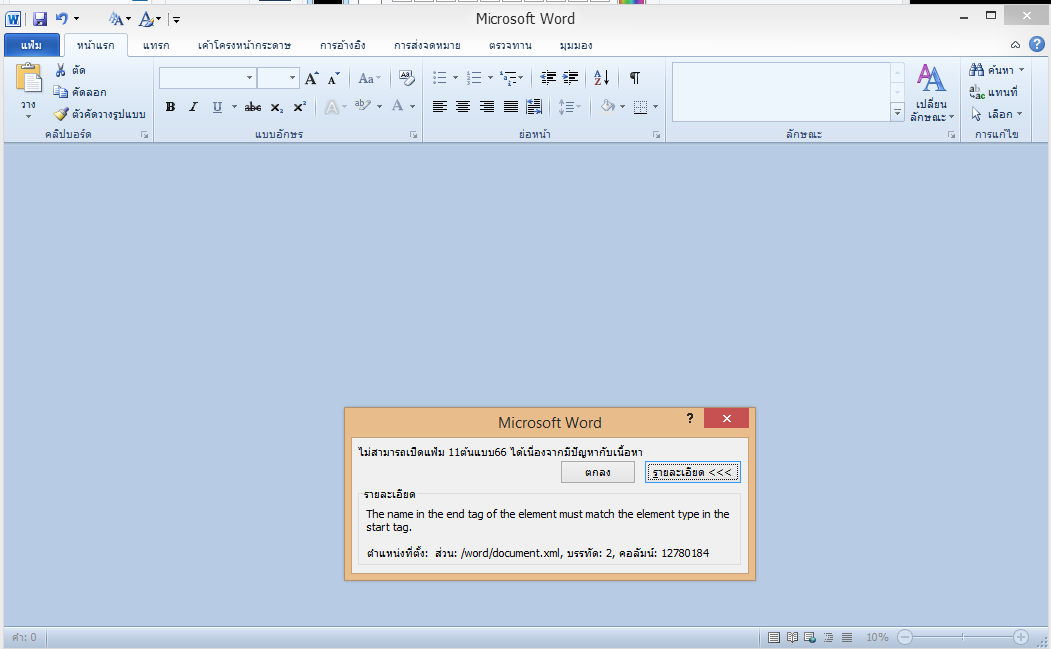
Task: Switch to the Insert tab (แทรก)
Action: coord(156,46)
